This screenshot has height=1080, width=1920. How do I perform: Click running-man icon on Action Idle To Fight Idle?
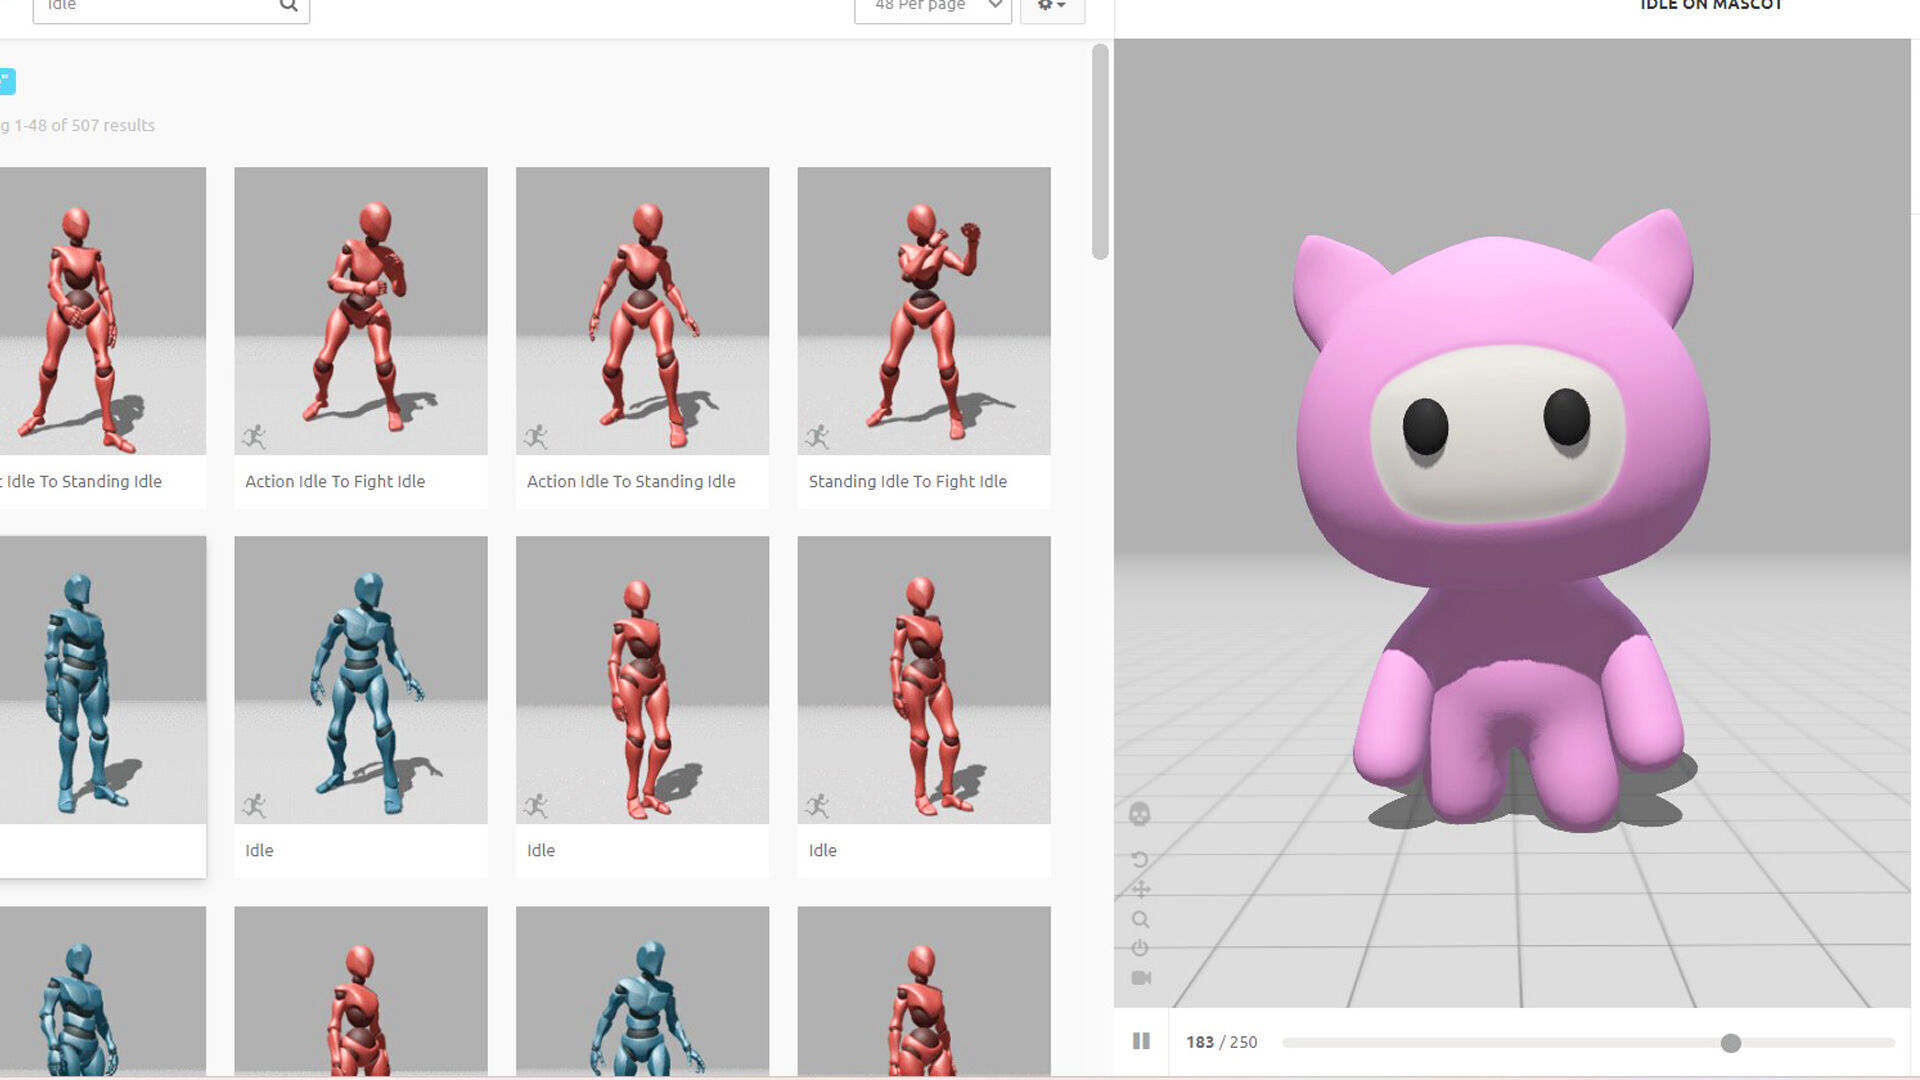[x=255, y=436]
